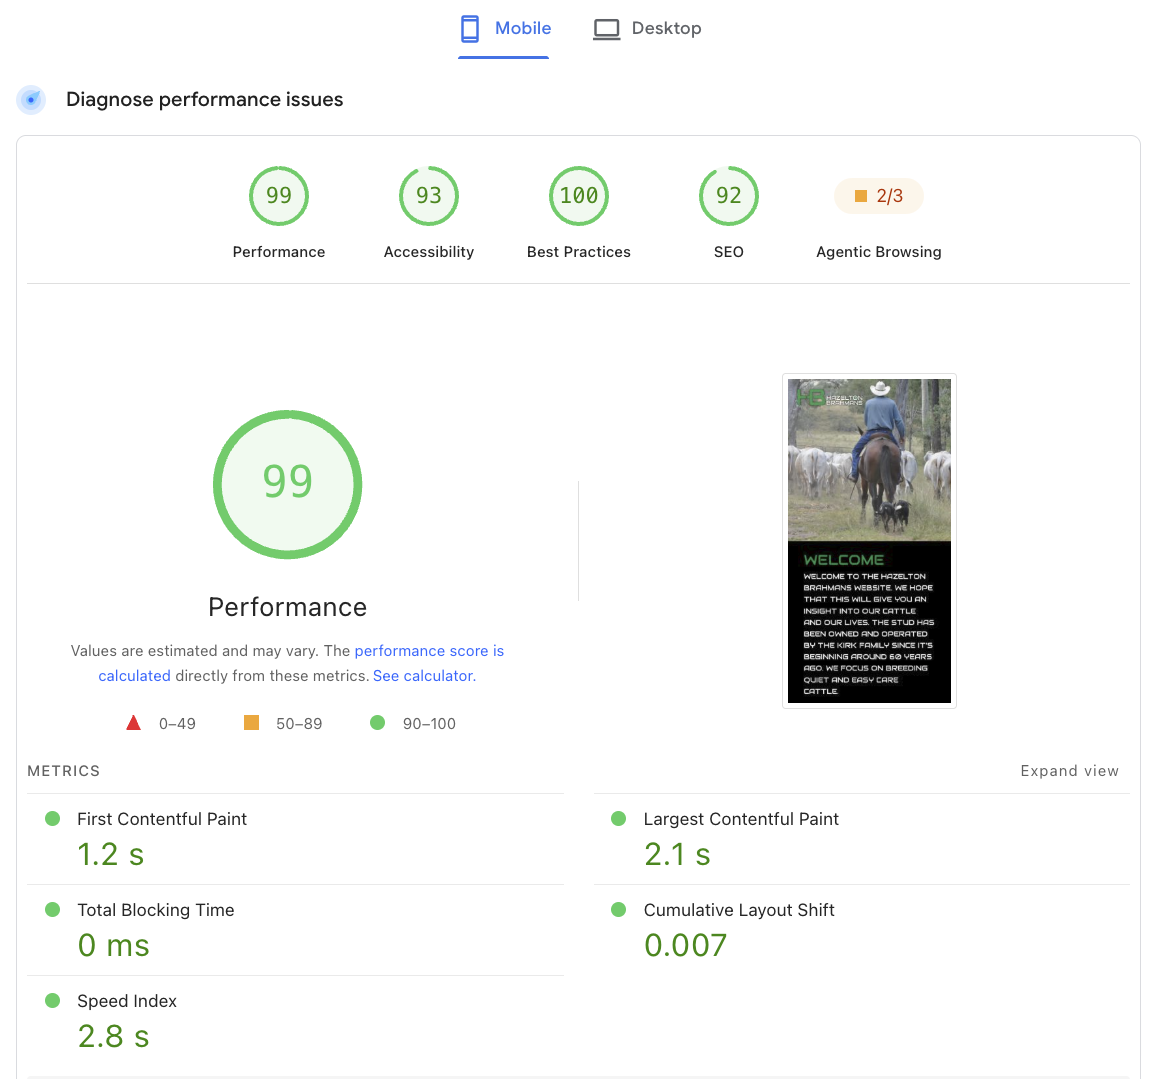The width and height of the screenshot is (1163, 1079).
Task: Click the green dot beside Cumulative Layout Shift
Action: click(619, 910)
